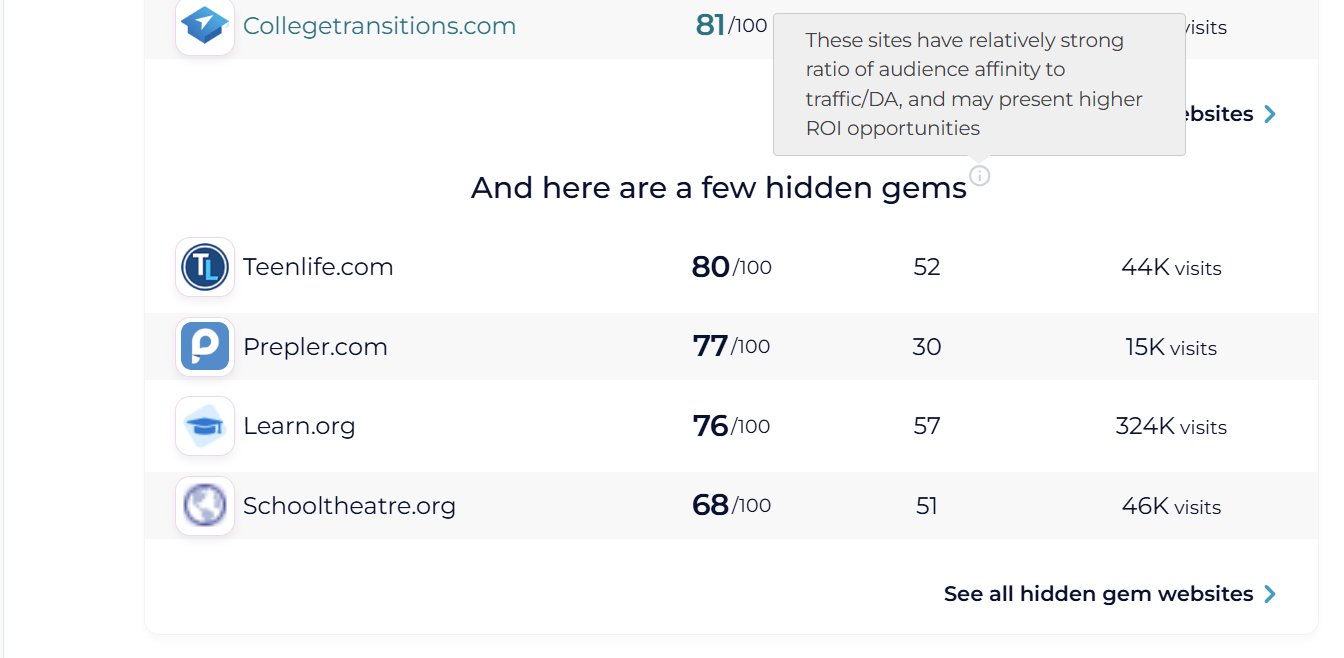Select the Learn.org site name
Viewport: 1344px width, 658px height.
point(299,426)
